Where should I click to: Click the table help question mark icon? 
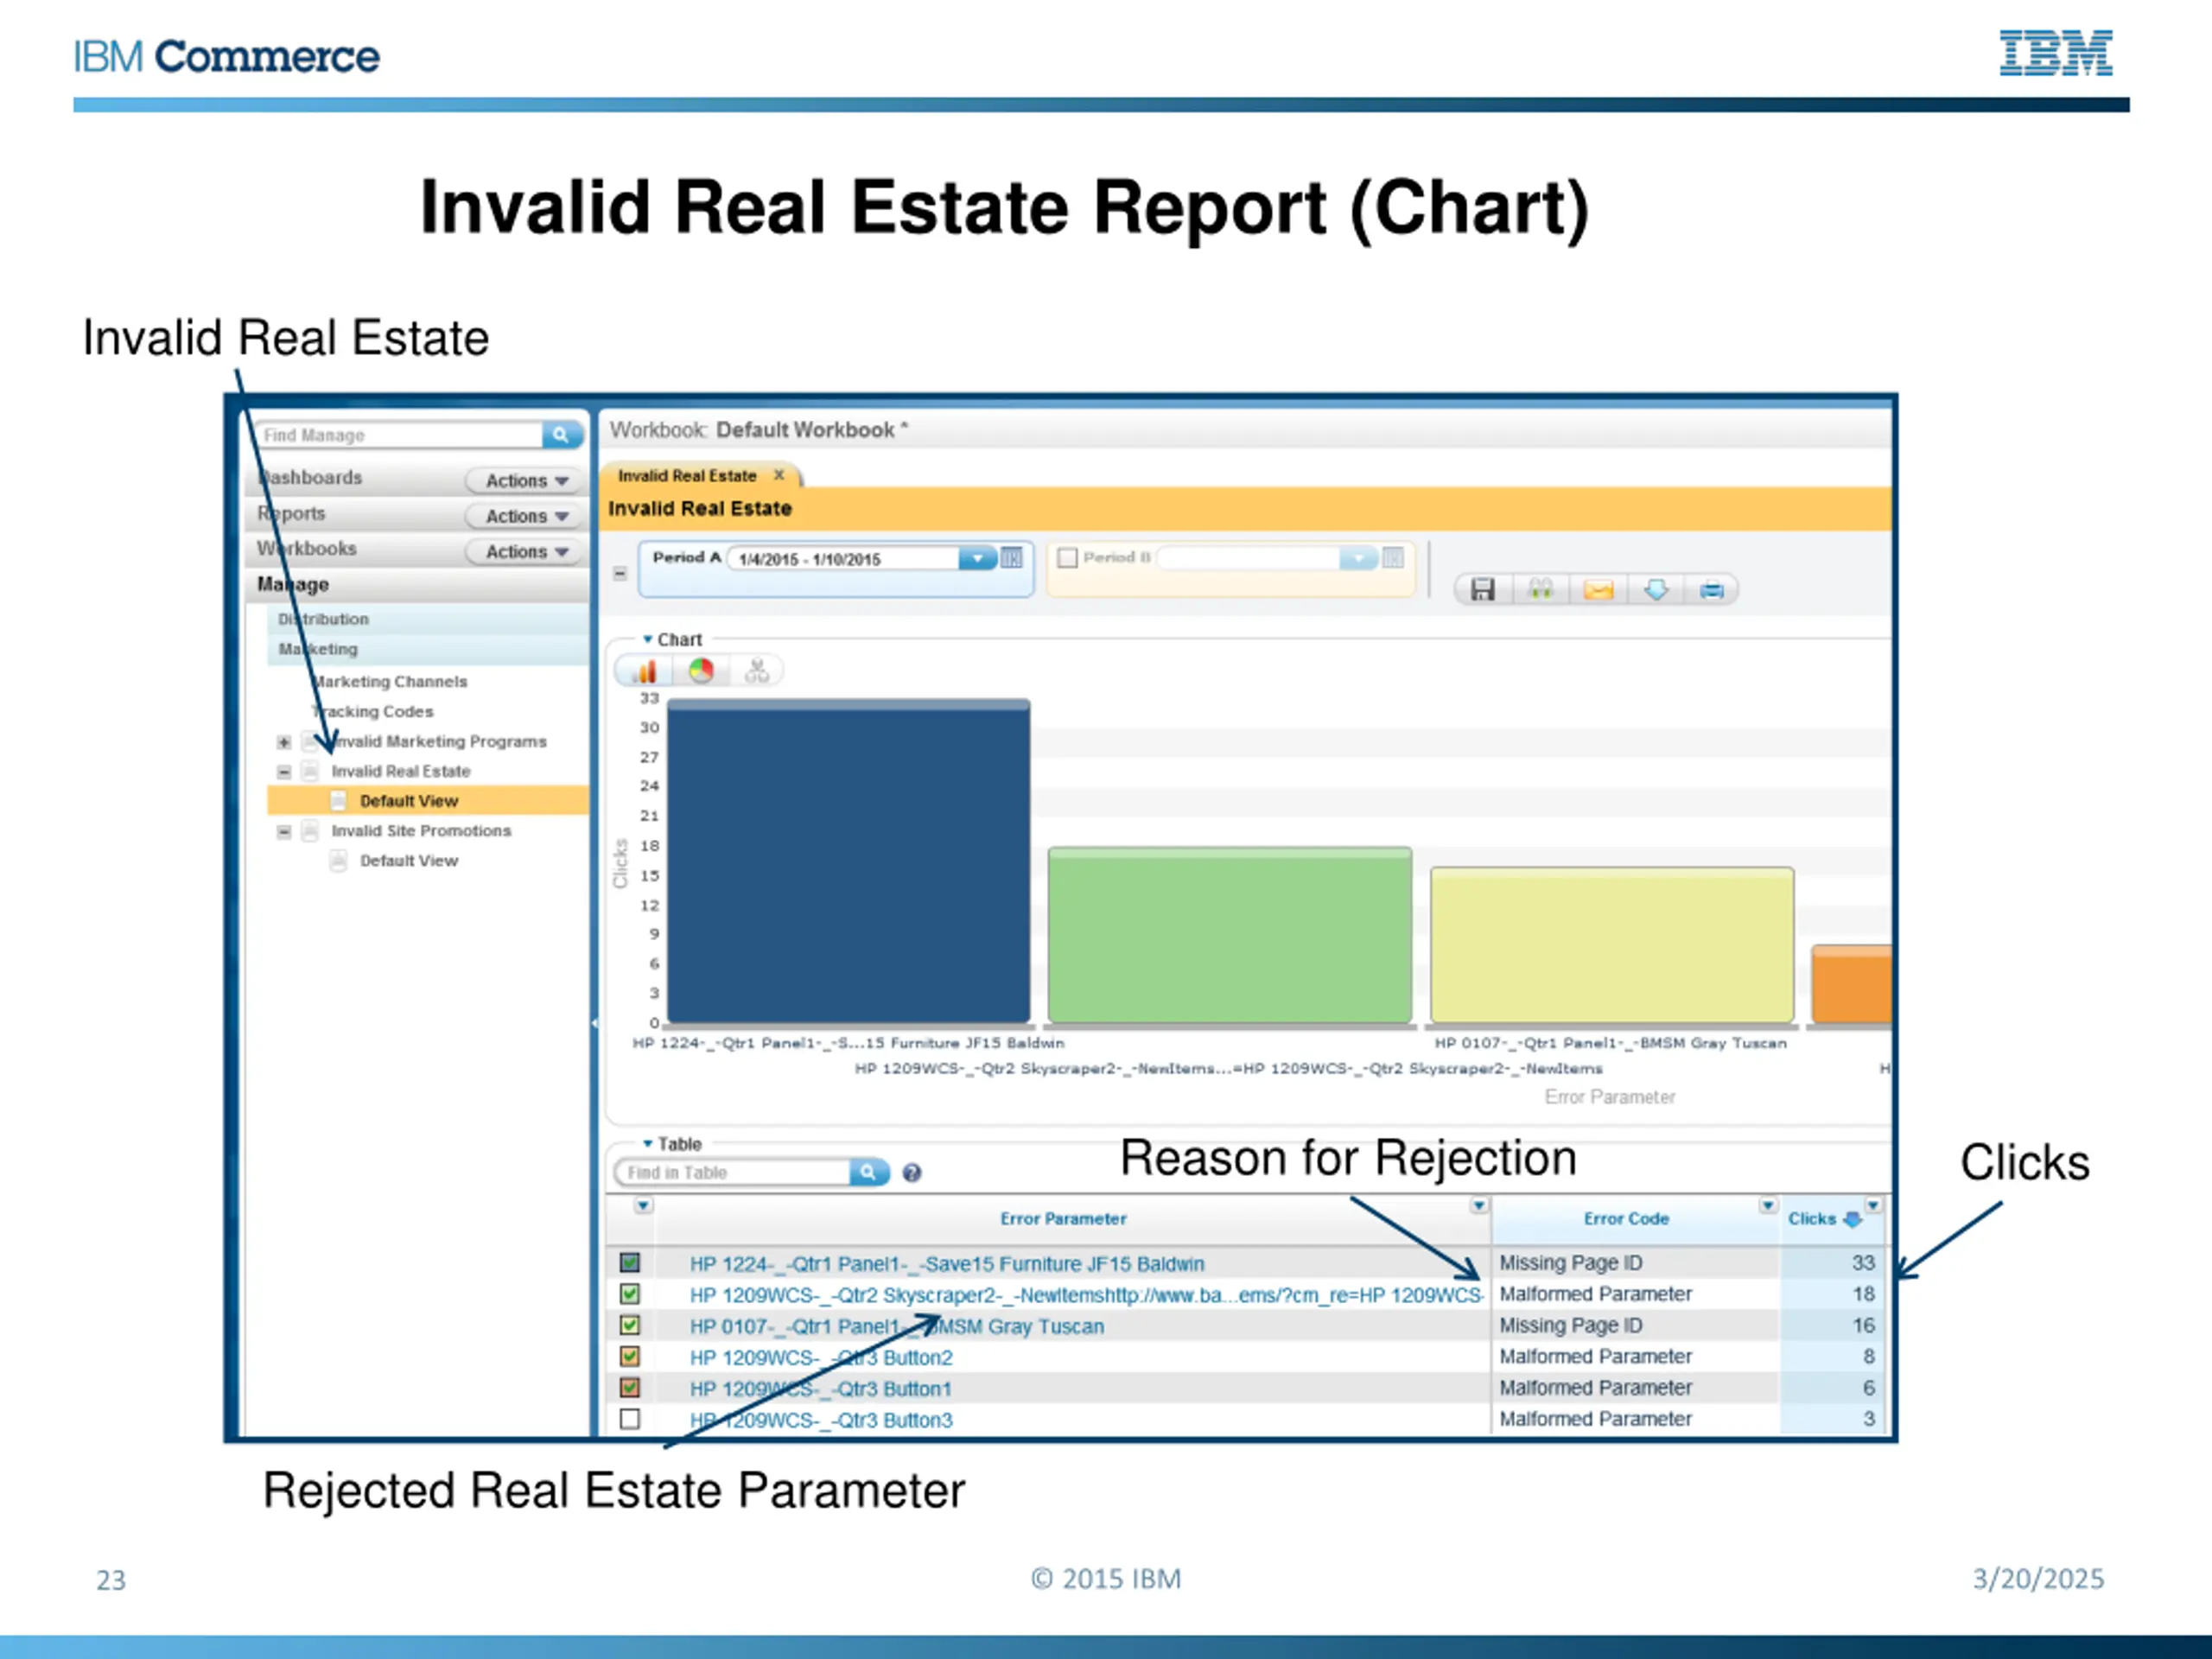click(x=912, y=1173)
